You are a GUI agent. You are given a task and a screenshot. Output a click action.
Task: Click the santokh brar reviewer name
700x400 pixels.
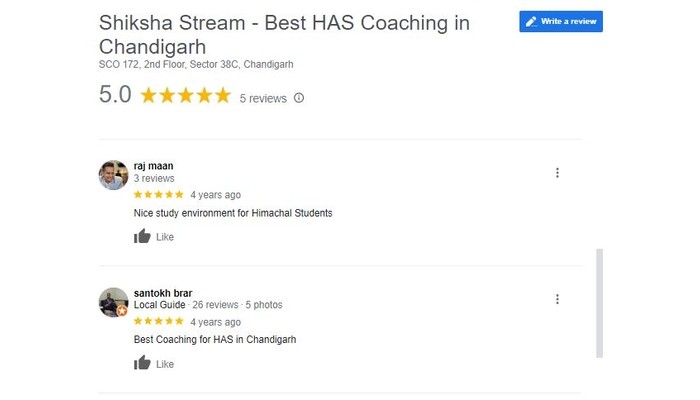163,293
